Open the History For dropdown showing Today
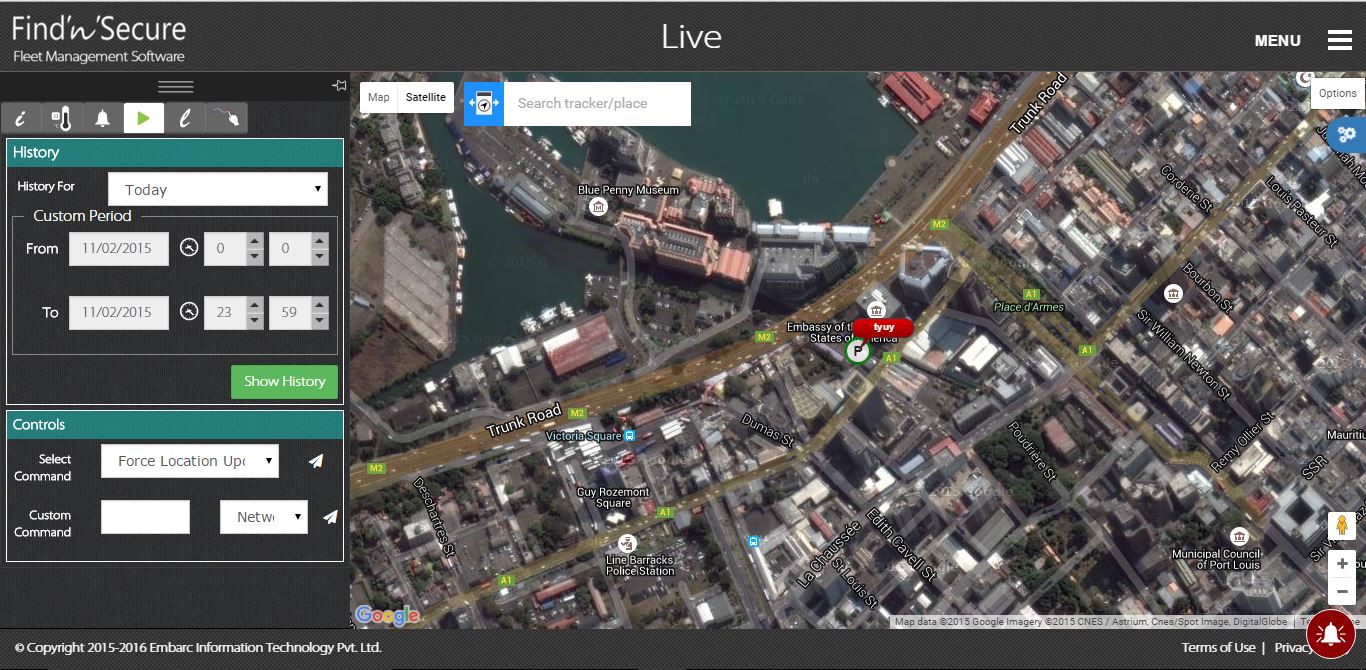Image resolution: width=1366 pixels, height=670 pixels. click(x=218, y=189)
